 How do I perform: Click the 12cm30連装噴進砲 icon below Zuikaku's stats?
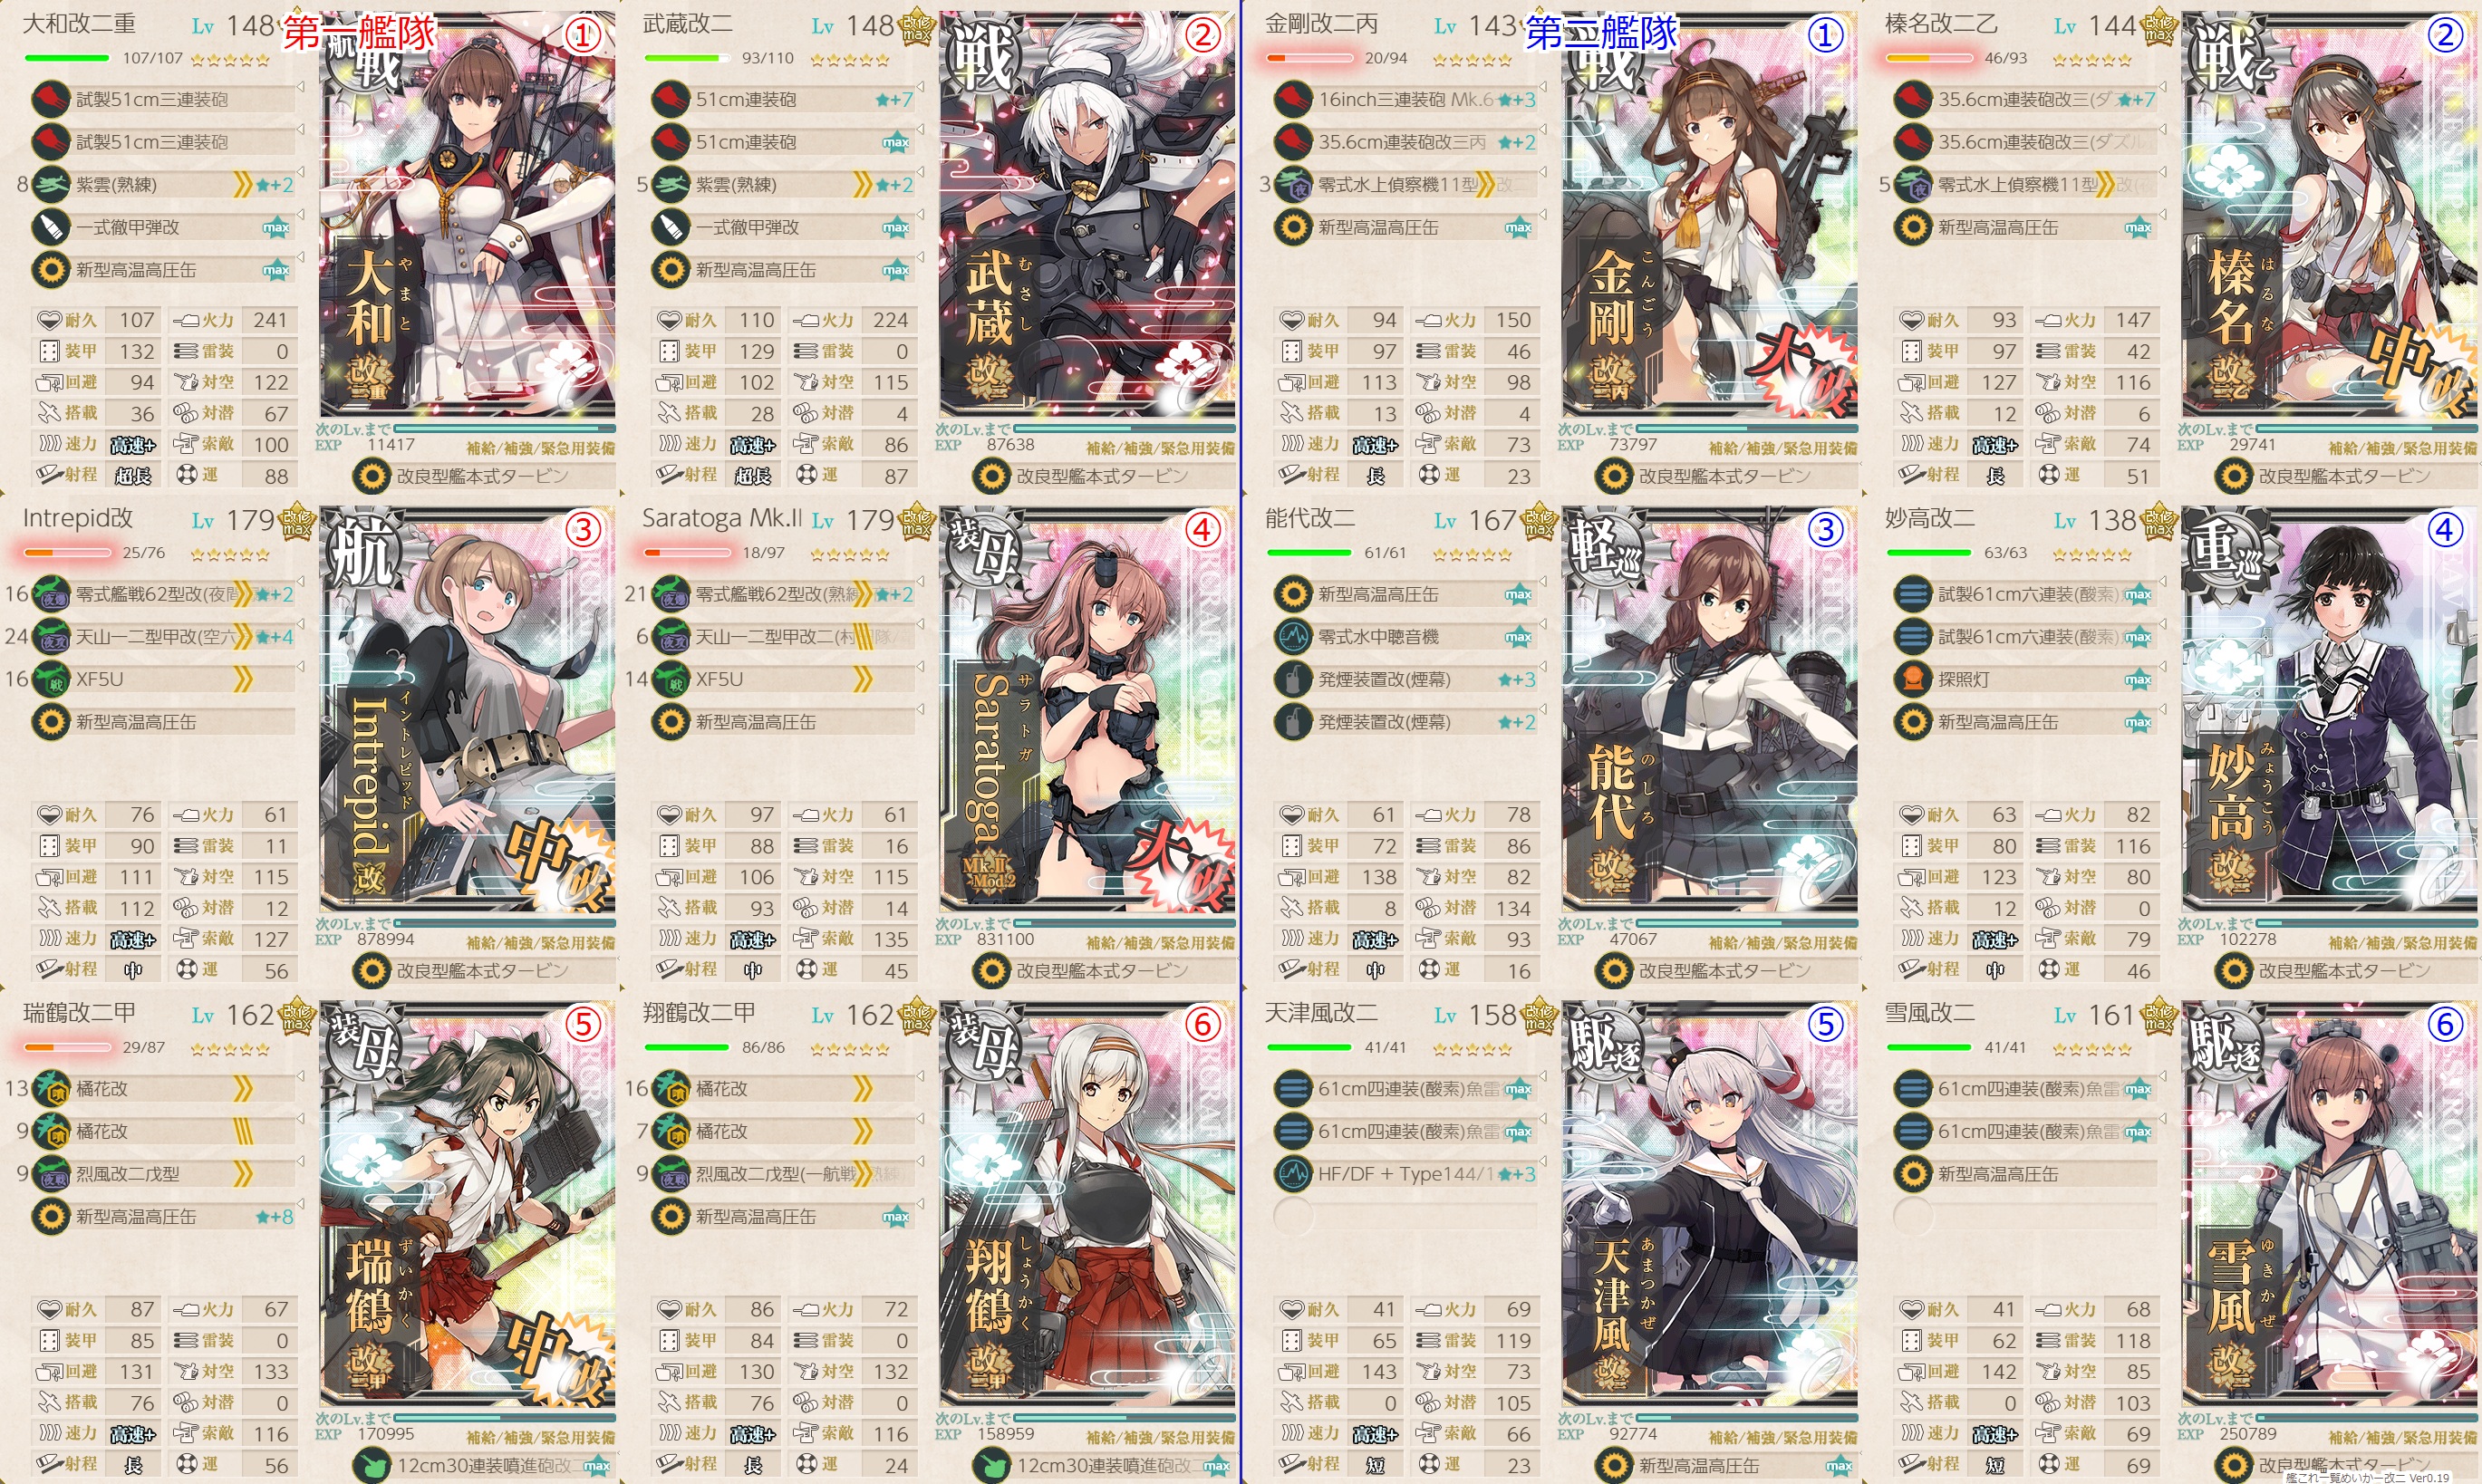click(x=372, y=1466)
